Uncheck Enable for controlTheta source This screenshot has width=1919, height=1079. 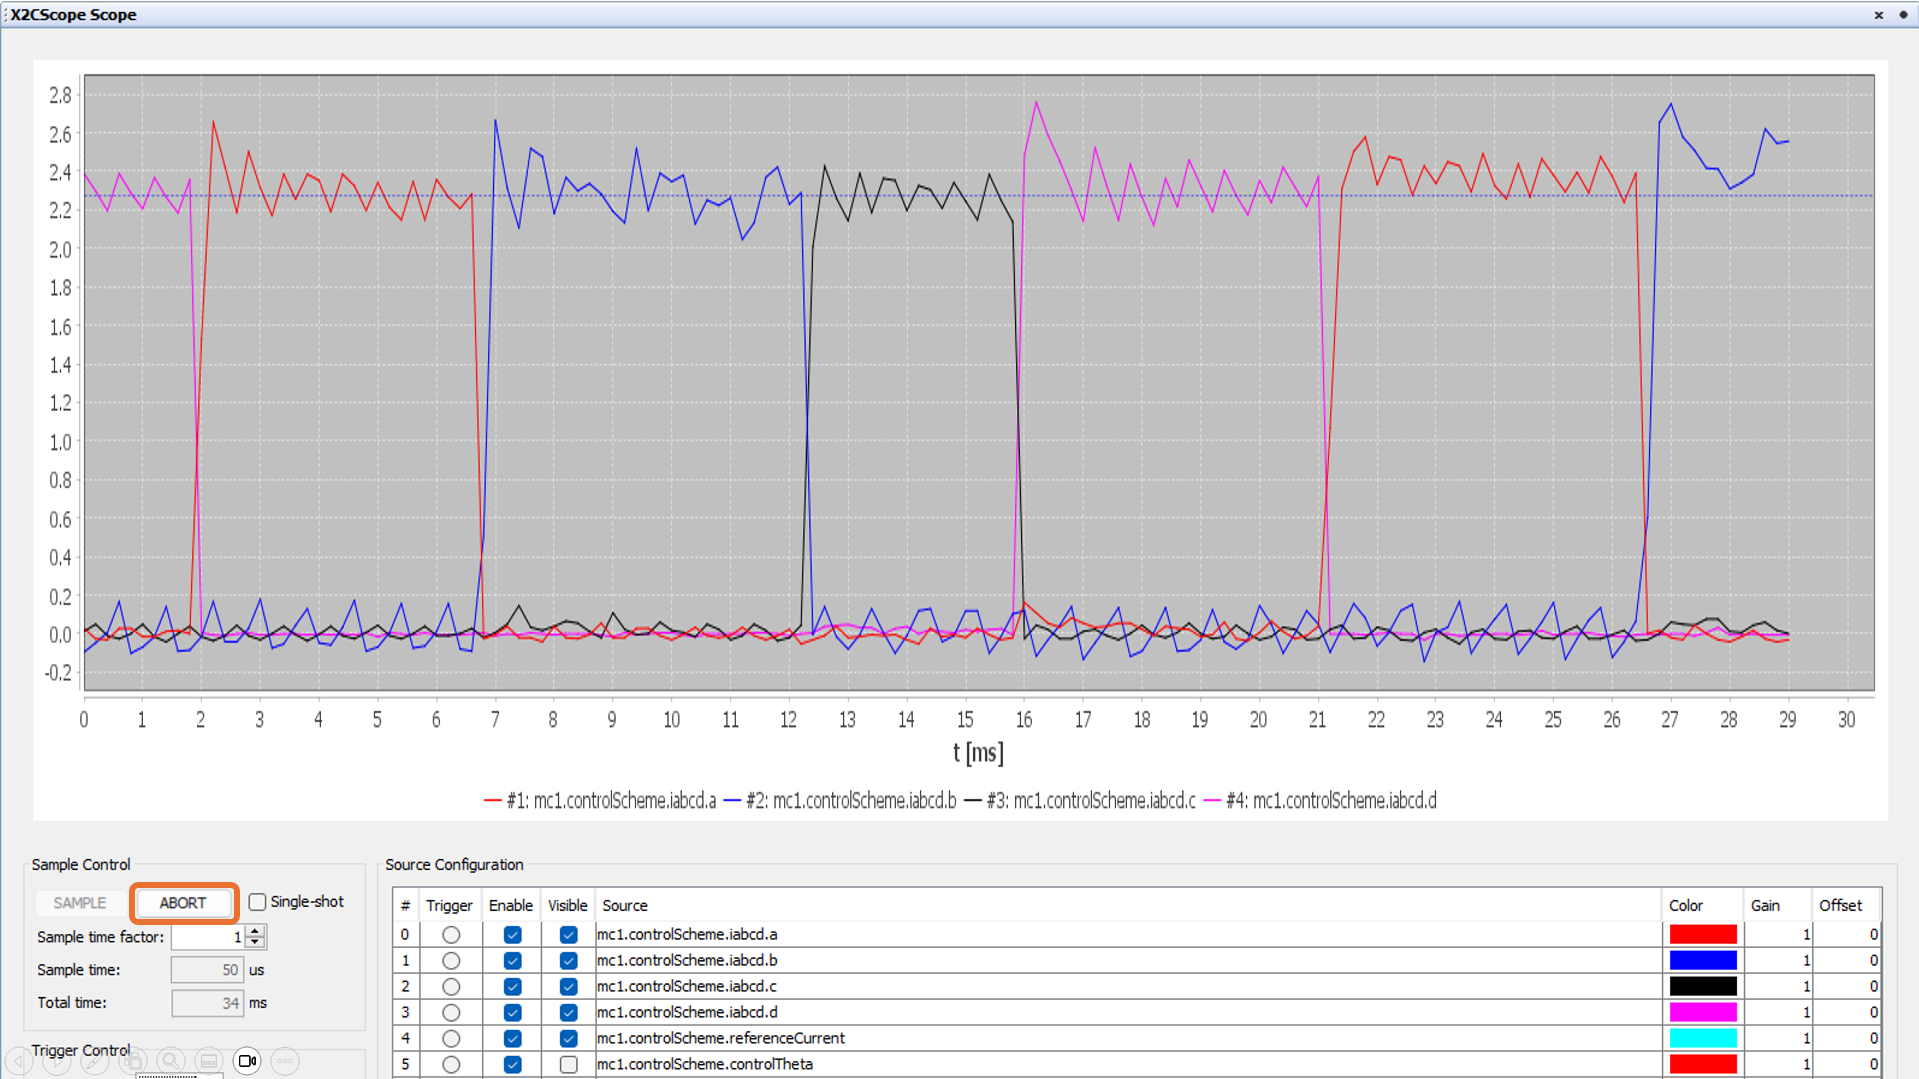click(512, 1065)
